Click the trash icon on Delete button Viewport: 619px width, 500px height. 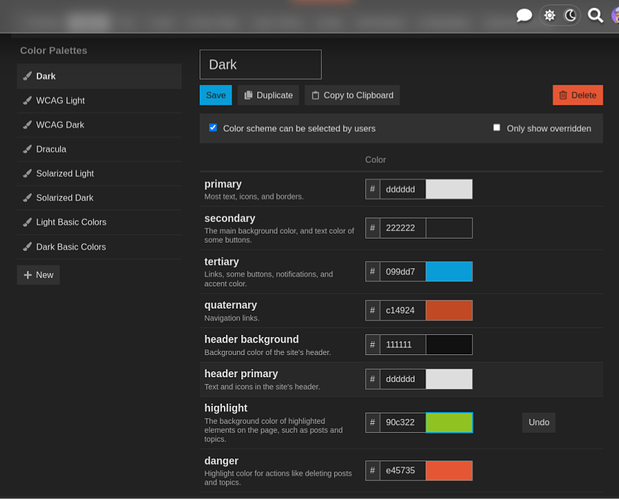(563, 95)
